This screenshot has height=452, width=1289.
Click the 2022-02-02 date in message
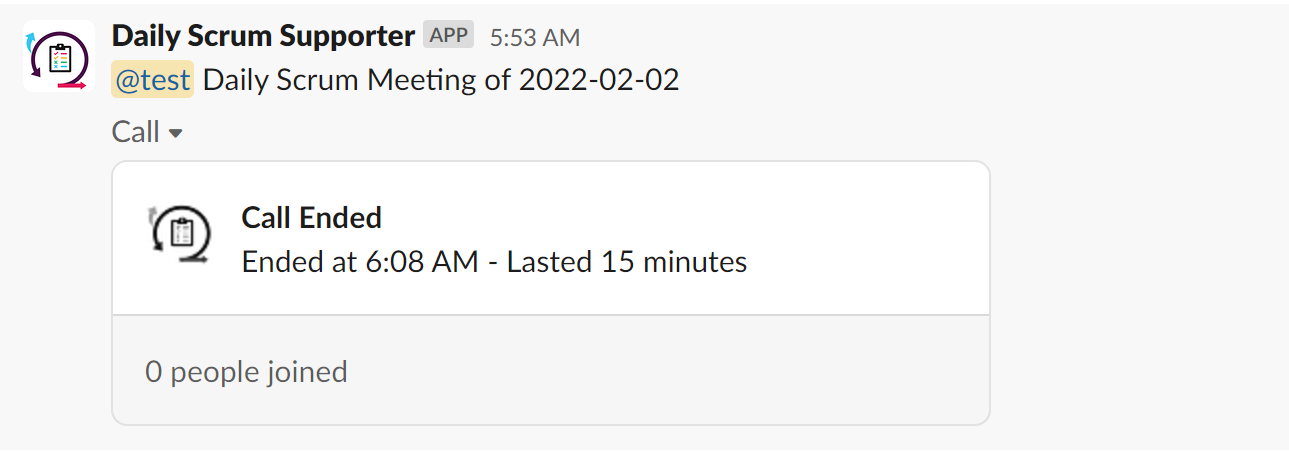tap(598, 81)
